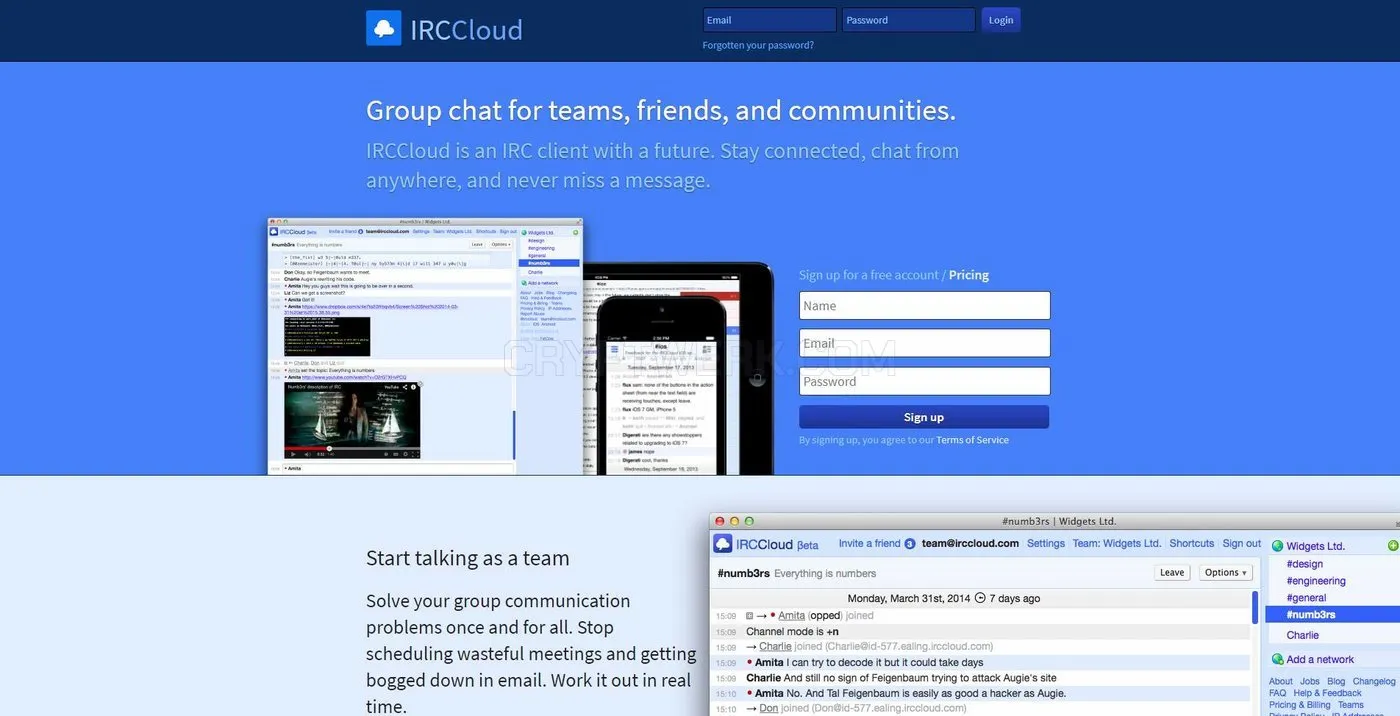Open the Blog link in the sidebar footer
This screenshot has height=716, width=1400.
1336,682
